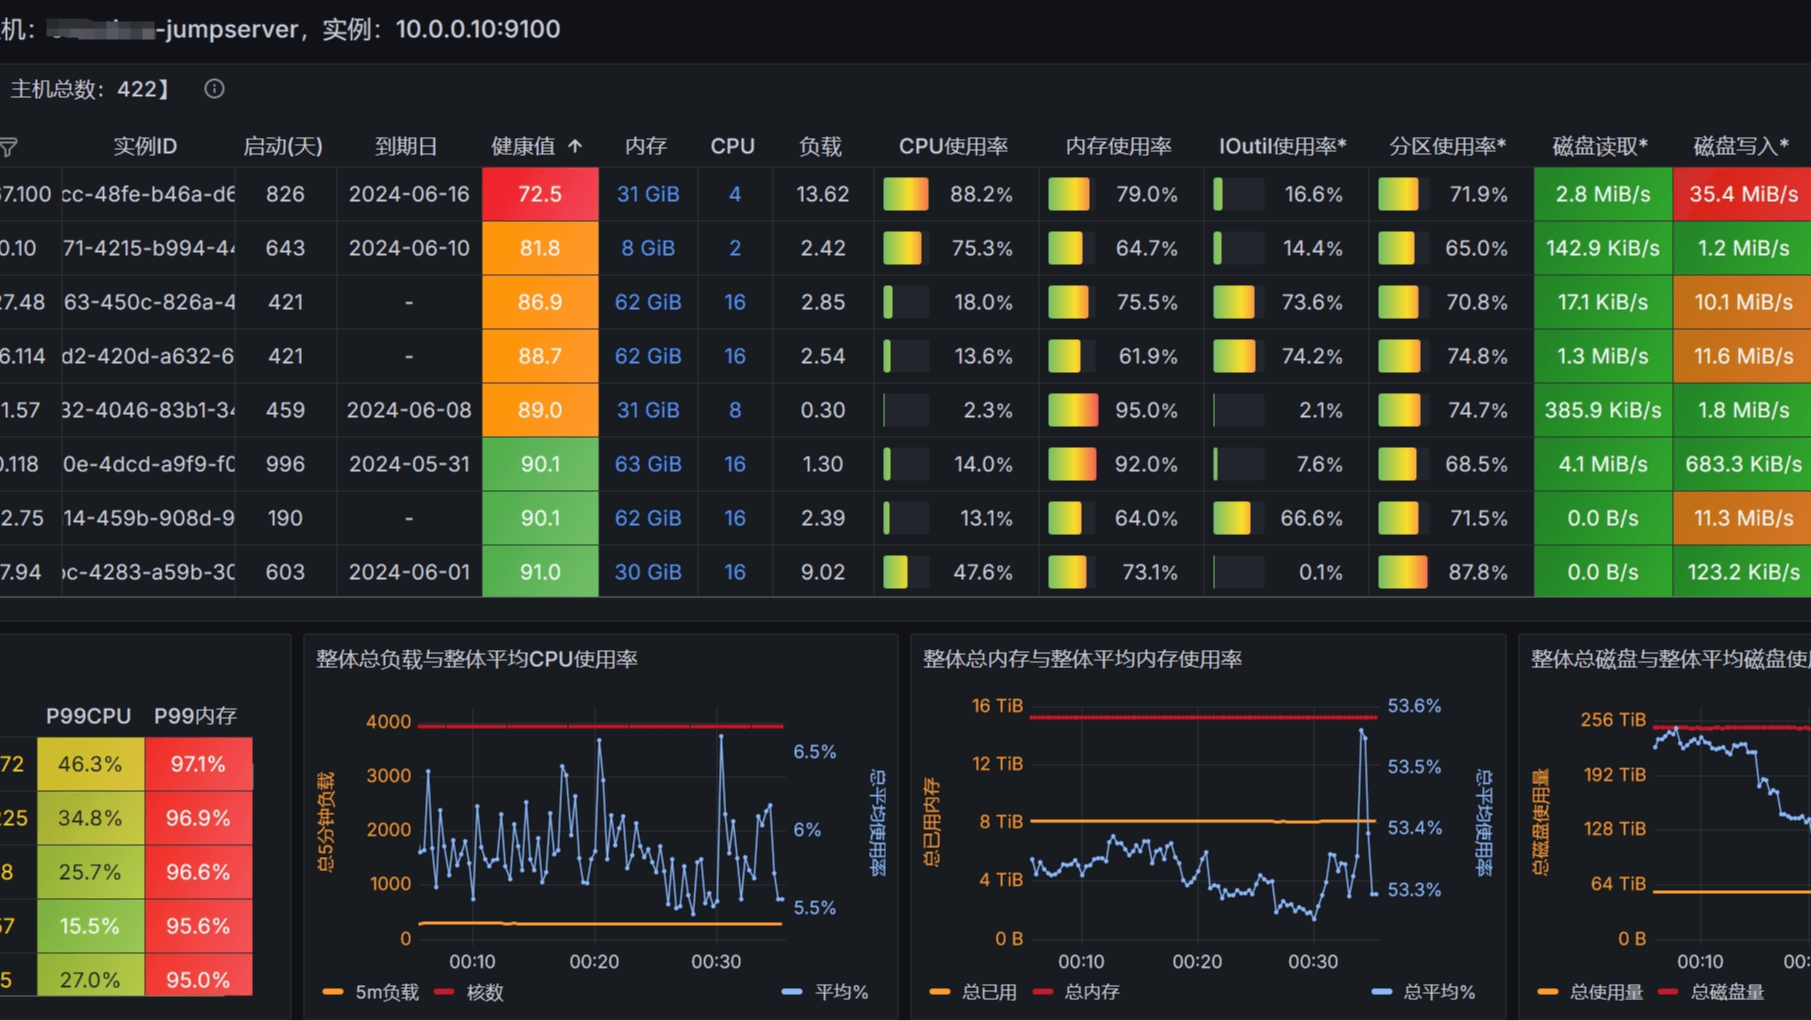Click the 73.6% IOutil usage cell
The height and width of the screenshot is (1020, 1811).
pyautogui.click(x=1286, y=302)
